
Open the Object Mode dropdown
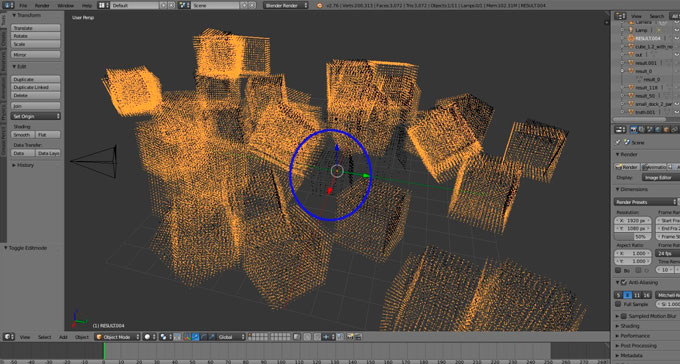pyautogui.click(x=118, y=337)
